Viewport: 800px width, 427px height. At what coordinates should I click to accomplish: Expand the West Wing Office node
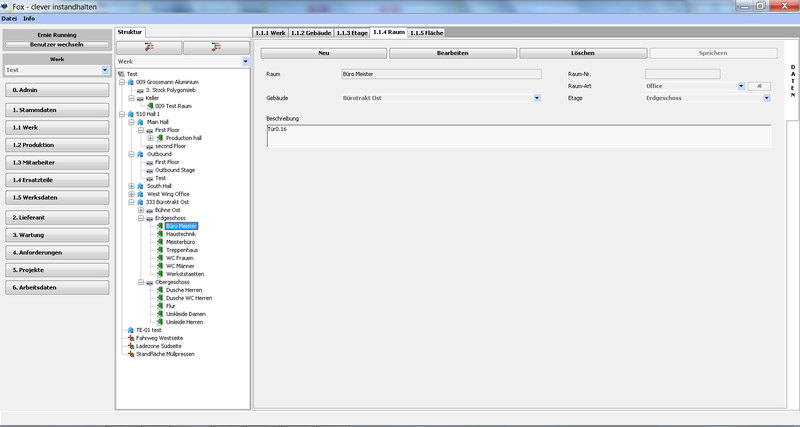(131, 194)
